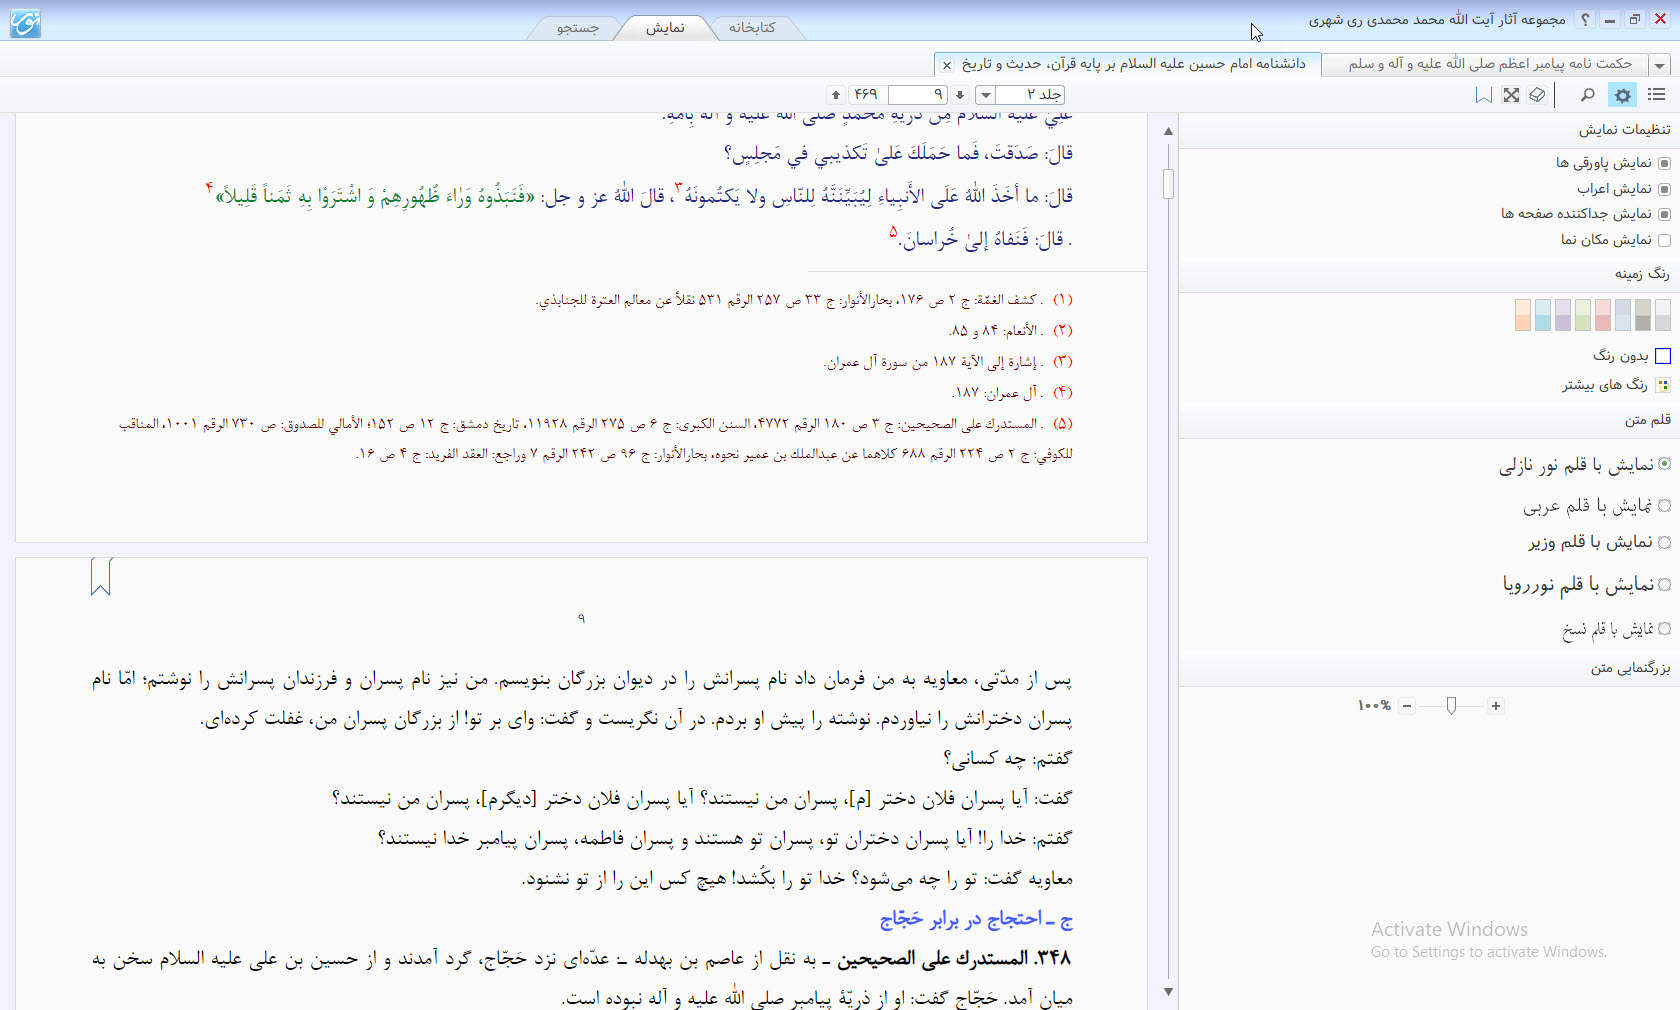Toggle 'نمایش پاورقی ها' footnotes checkbox
This screenshot has width=1680, height=1010.
coord(1664,163)
